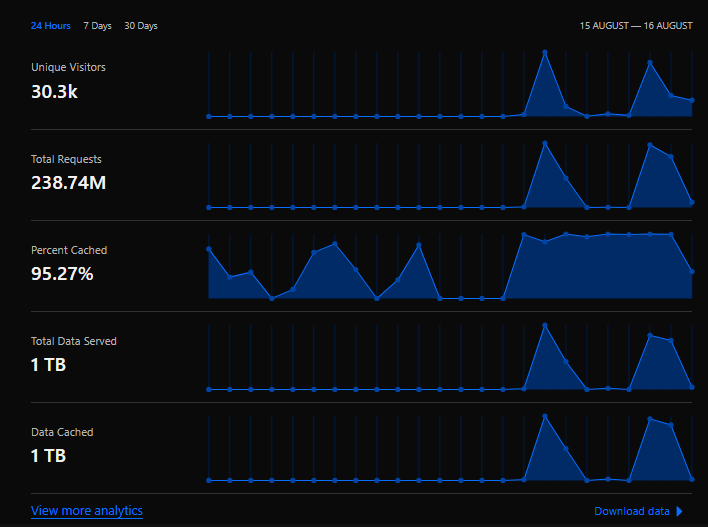Click the 95.27% Percent Cached value
Viewport: 708px width, 527px height.
tap(62, 273)
